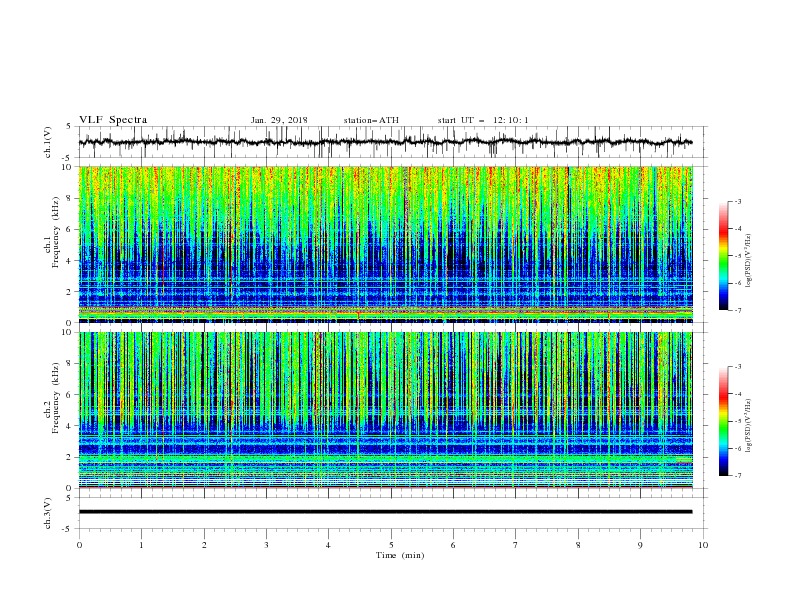
Task: Click the "-7" label on ch.2 color scale
Action: pyautogui.click(x=737, y=476)
